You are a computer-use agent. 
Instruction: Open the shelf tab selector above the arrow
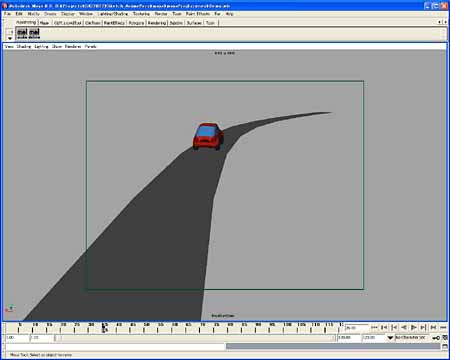10,32
